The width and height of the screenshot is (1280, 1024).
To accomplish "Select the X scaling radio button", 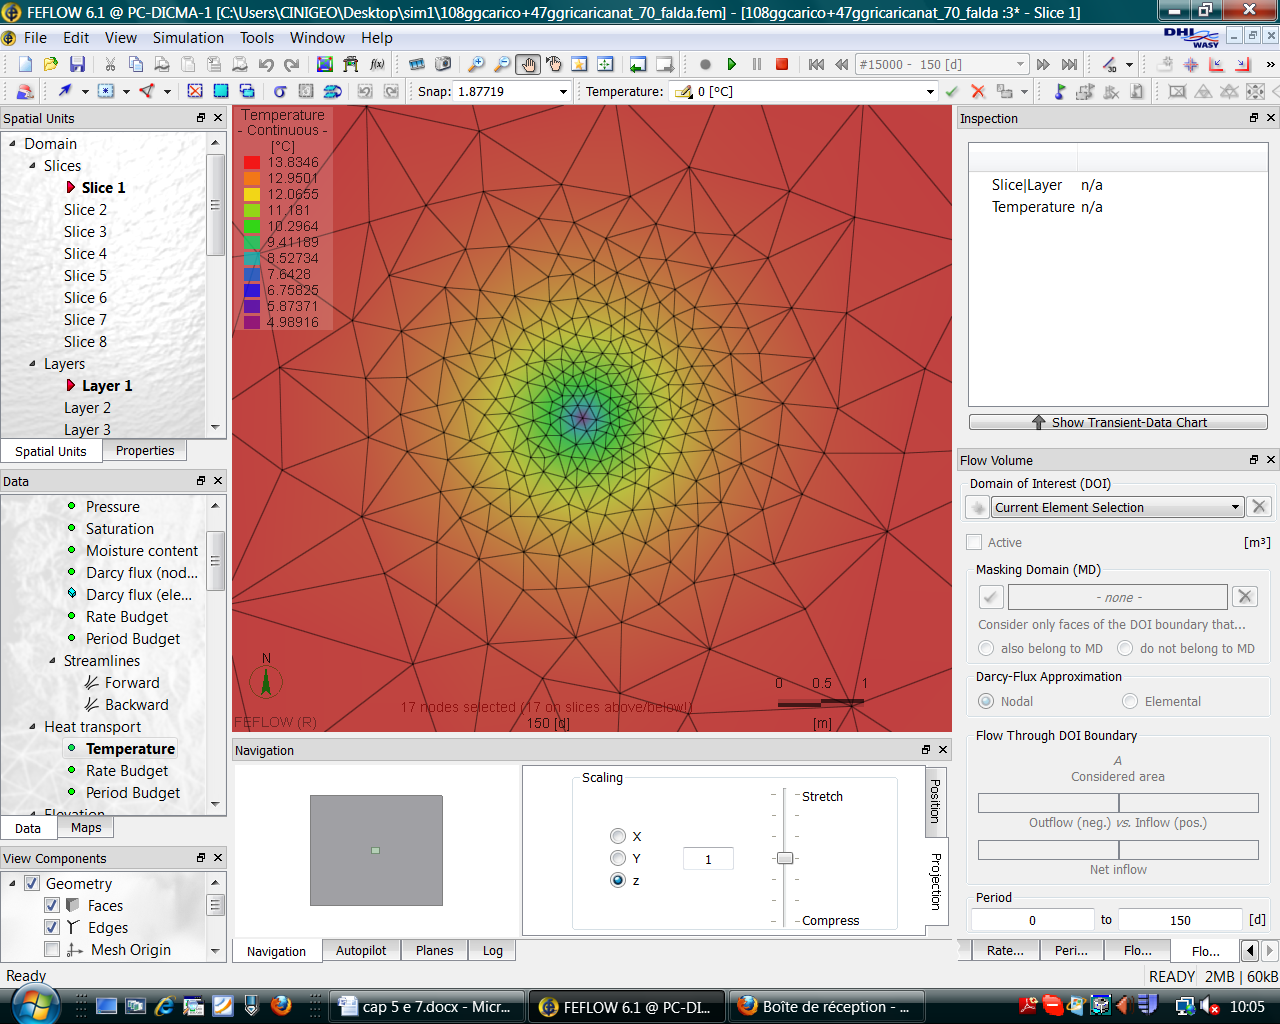I will tap(618, 836).
